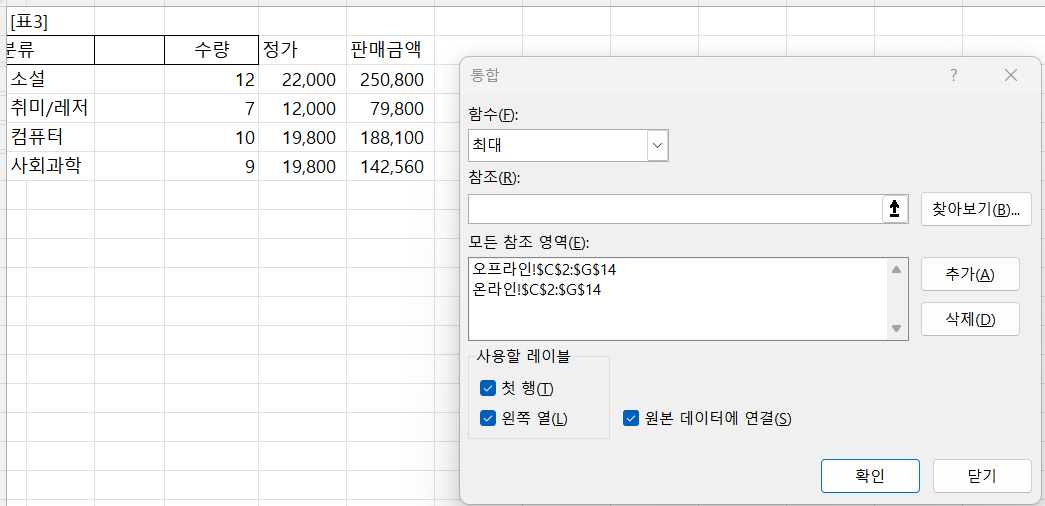The height and width of the screenshot is (506, 1045).
Task: Select the cell with value 250,800
Action: [x=388, y=79]
